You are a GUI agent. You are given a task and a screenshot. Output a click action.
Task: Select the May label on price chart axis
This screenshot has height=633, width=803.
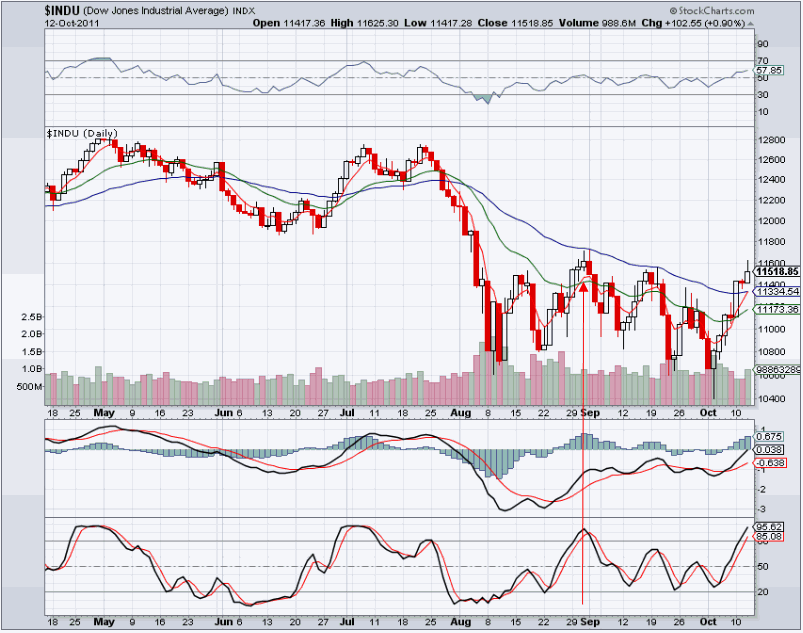(104, 411)
